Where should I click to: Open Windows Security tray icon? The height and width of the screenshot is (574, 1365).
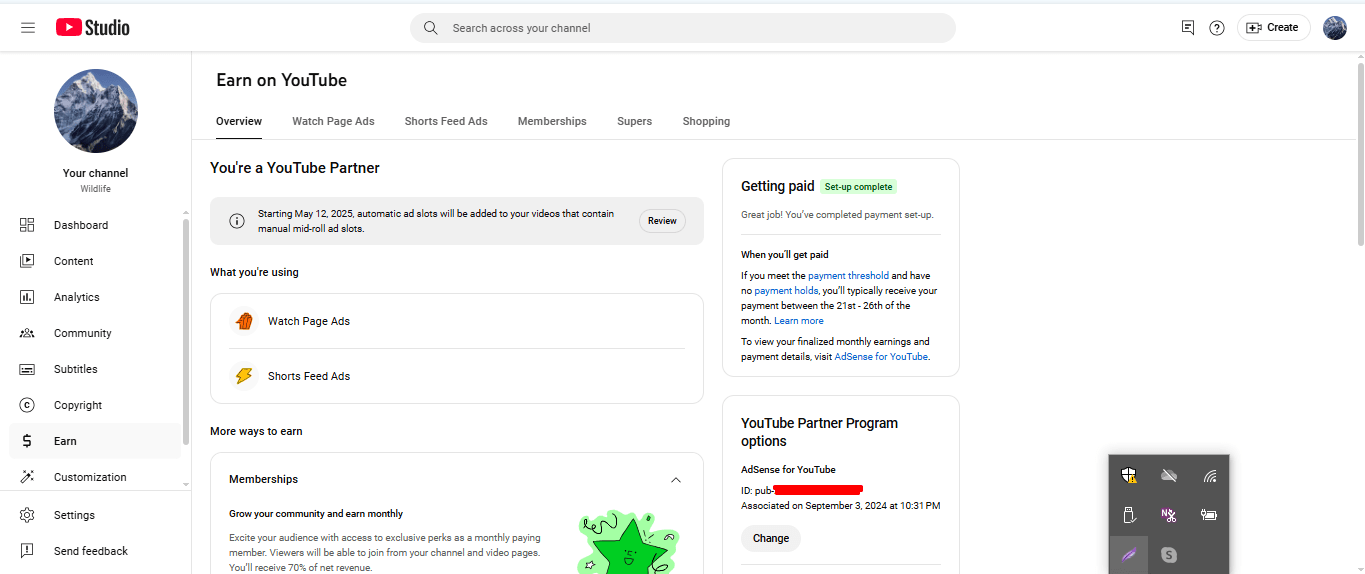[x=1129, y=475]
